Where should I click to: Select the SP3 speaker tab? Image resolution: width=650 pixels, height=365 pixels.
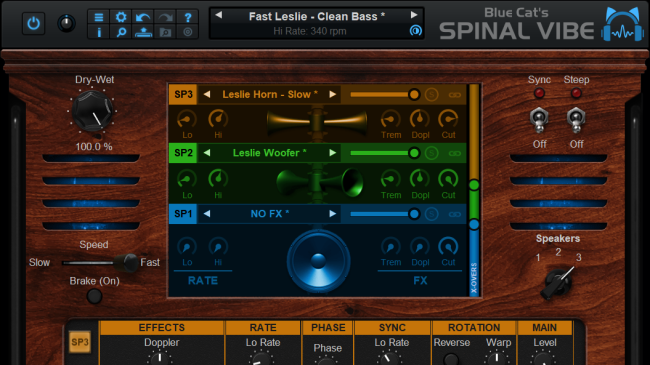pyautogui.click(x=183, y=95)
